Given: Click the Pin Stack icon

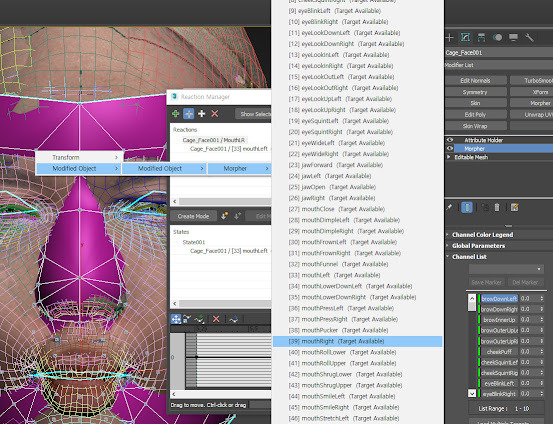Looking at the screenshot, I should tap(449, 207).
